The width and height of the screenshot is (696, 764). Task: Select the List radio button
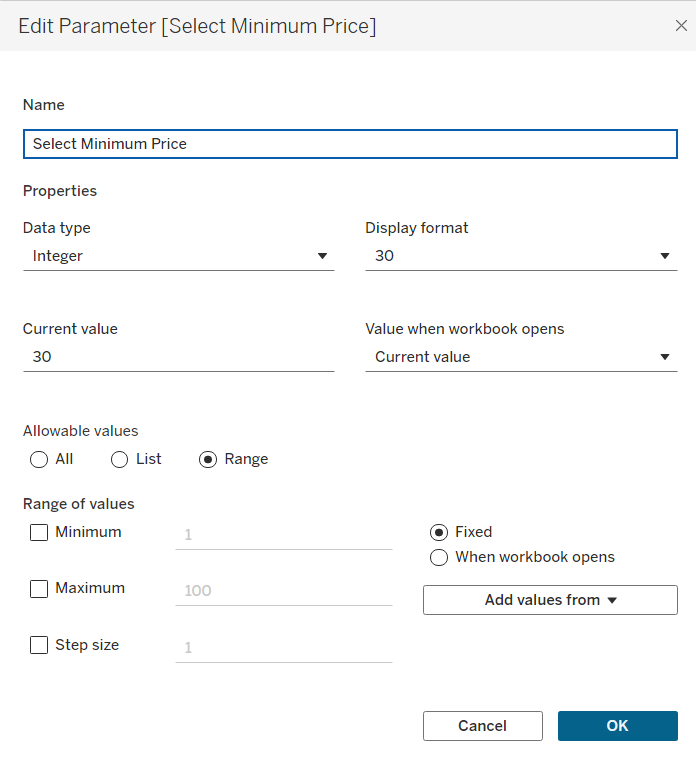[x=119, y=460]
